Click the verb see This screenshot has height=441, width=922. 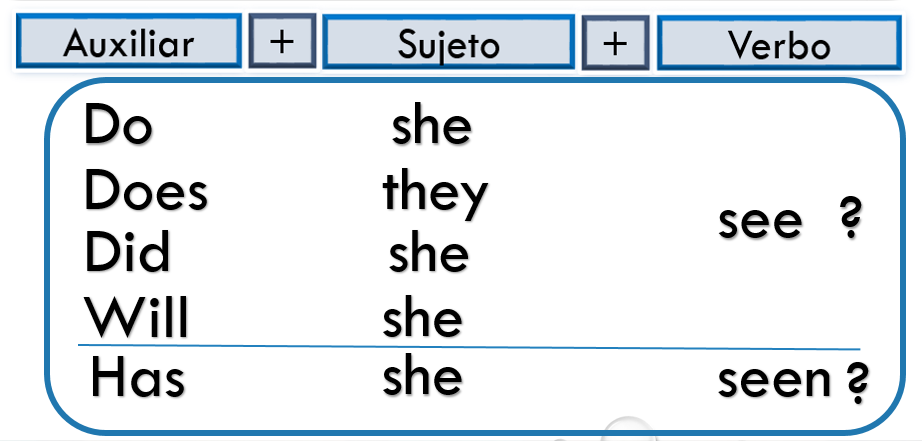[760, 222]
